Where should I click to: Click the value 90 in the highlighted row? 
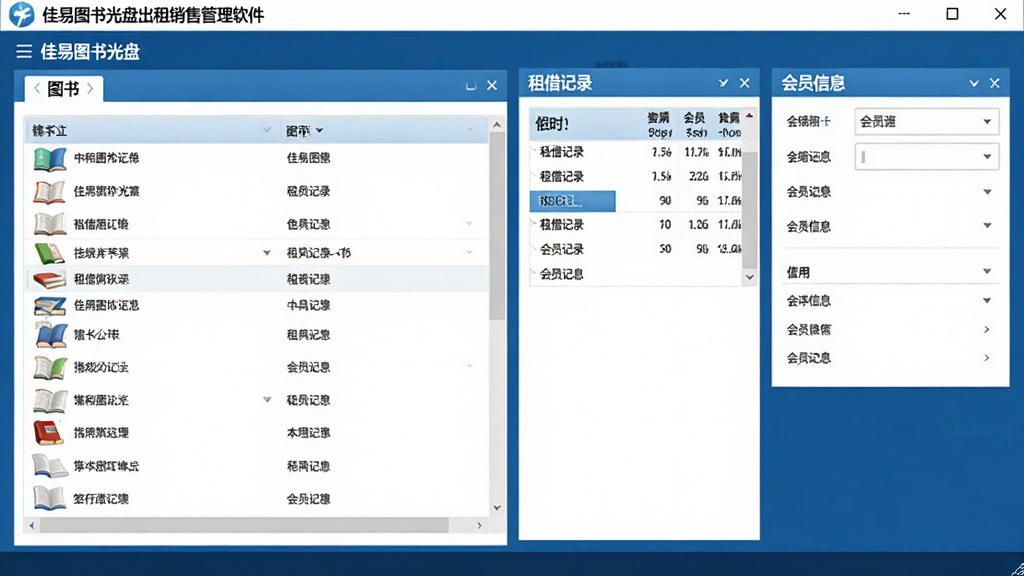tap(665, 200)
